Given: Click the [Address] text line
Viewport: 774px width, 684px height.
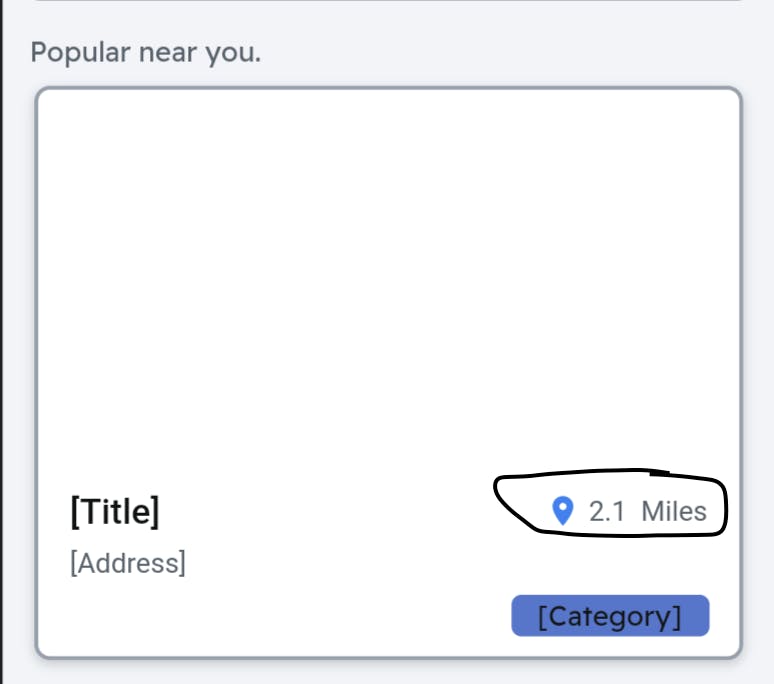Looking at the screenshot, I should coord(128,563).
